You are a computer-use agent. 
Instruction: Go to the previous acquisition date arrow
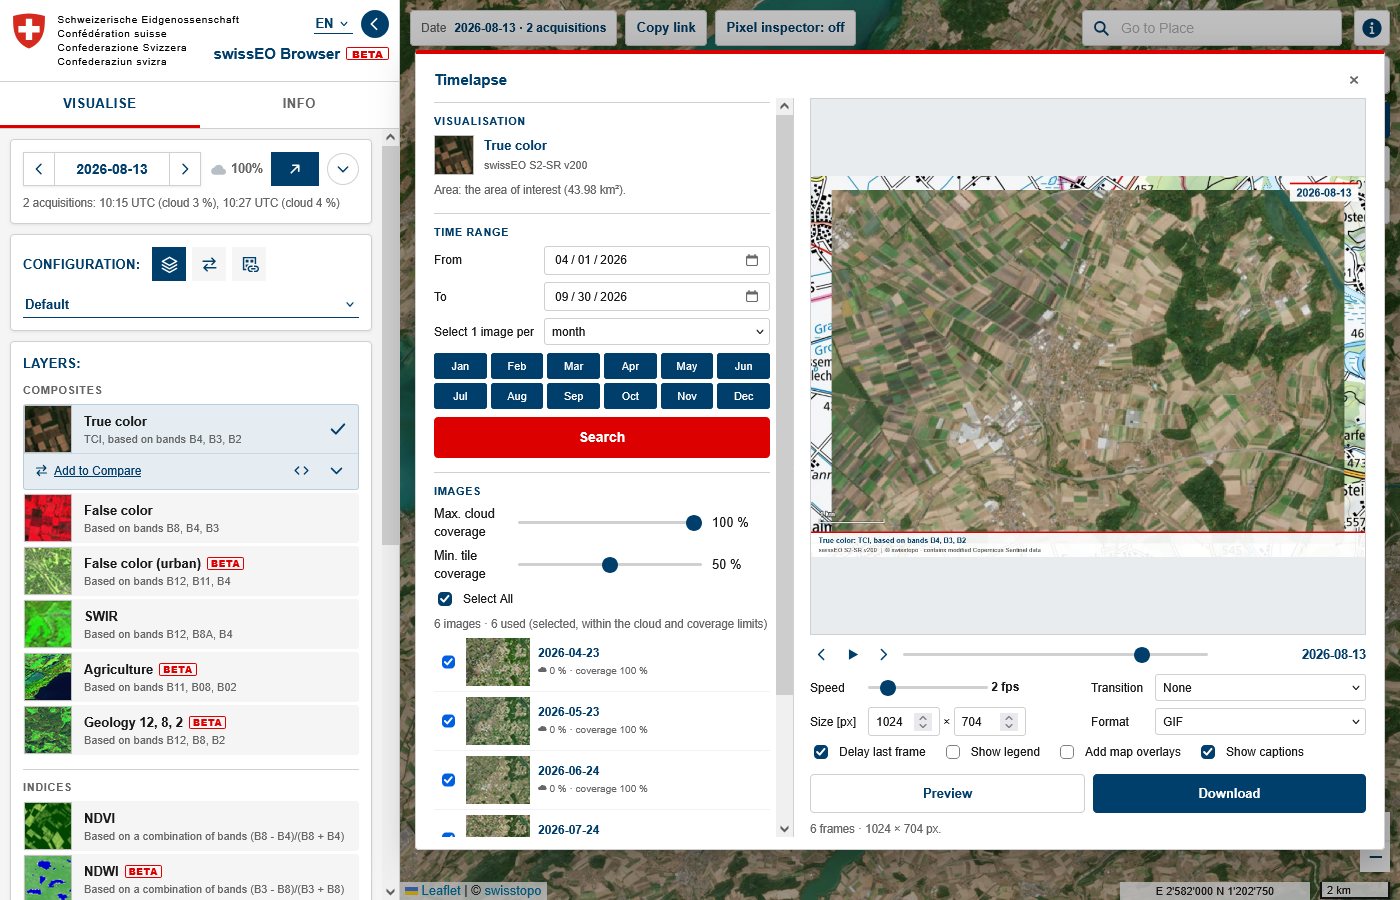tap(39, 169)
